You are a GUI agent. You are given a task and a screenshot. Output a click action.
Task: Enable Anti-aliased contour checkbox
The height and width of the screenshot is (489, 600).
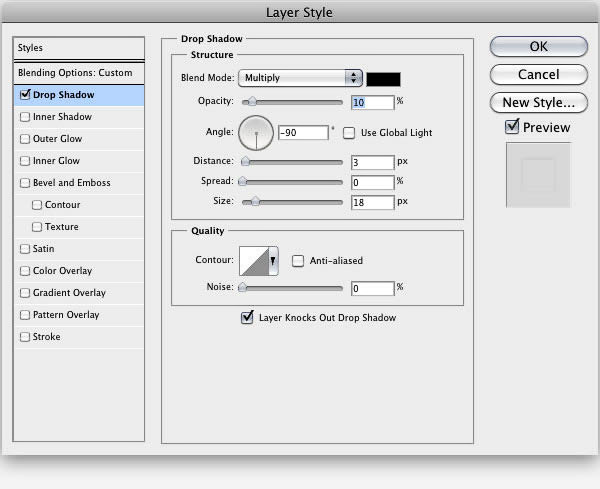pos(298,261)
